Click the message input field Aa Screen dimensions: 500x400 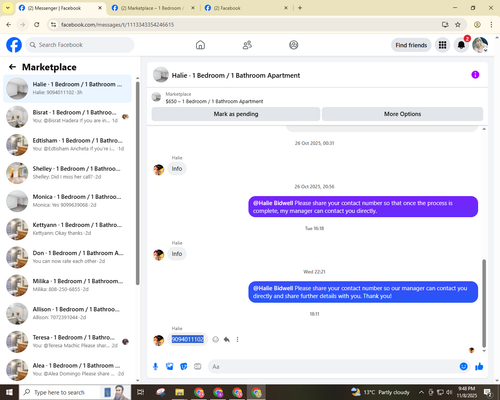(x=333, y=367)
